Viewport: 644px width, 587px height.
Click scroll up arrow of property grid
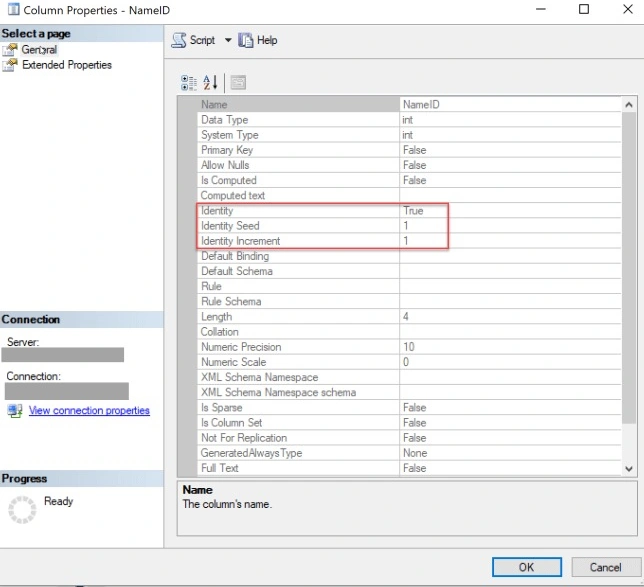[x=629, y=105]
